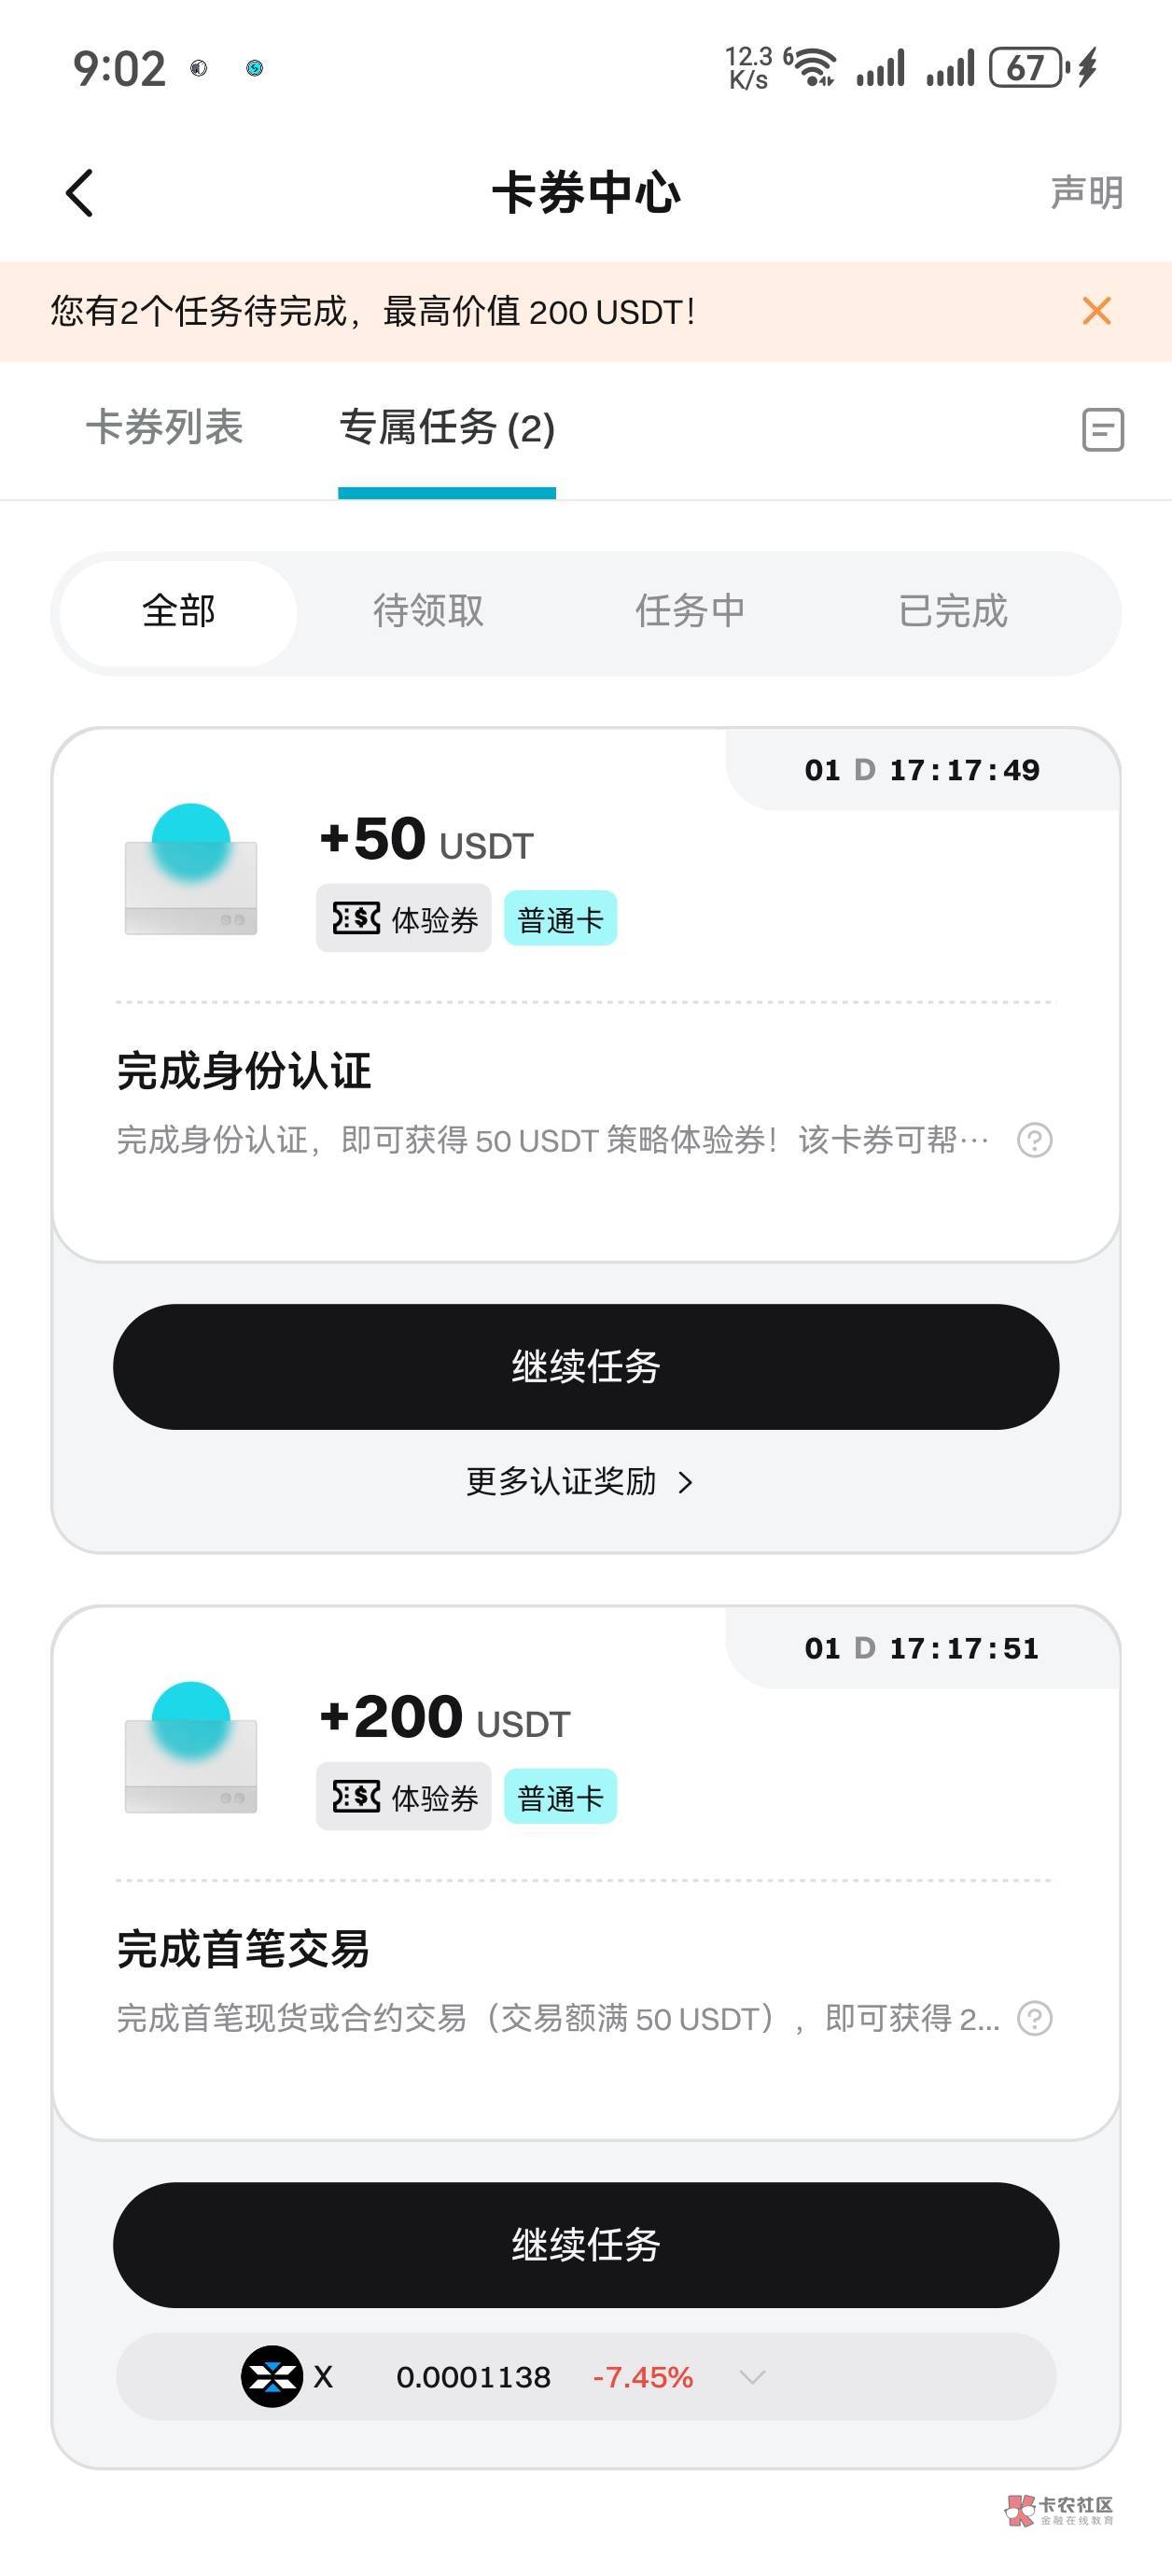The height and width of the screenshot is (2576, 1172).
Task: Dismiss the orange task notification banner
Action: pos(1096,311)
